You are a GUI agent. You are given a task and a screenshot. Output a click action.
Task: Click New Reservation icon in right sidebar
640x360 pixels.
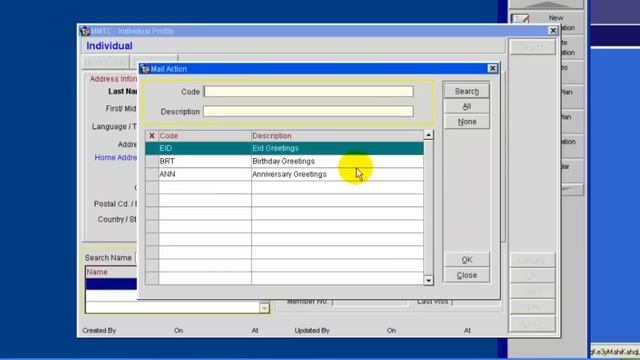[520, 19]
